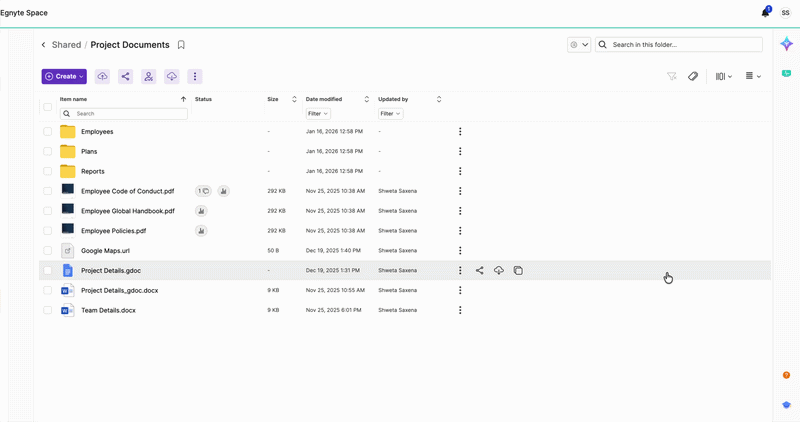Open the Create dropdown button
800x422 pixels.
64,77
